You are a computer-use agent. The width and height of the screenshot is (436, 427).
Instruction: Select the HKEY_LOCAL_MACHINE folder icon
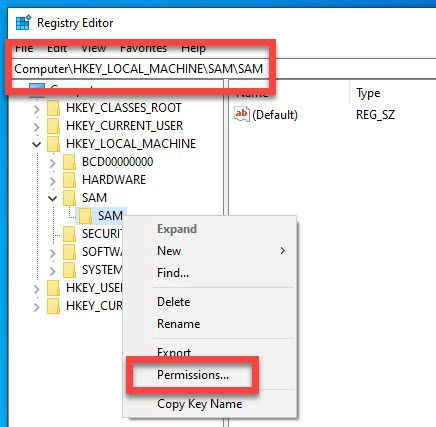point(53,144)
